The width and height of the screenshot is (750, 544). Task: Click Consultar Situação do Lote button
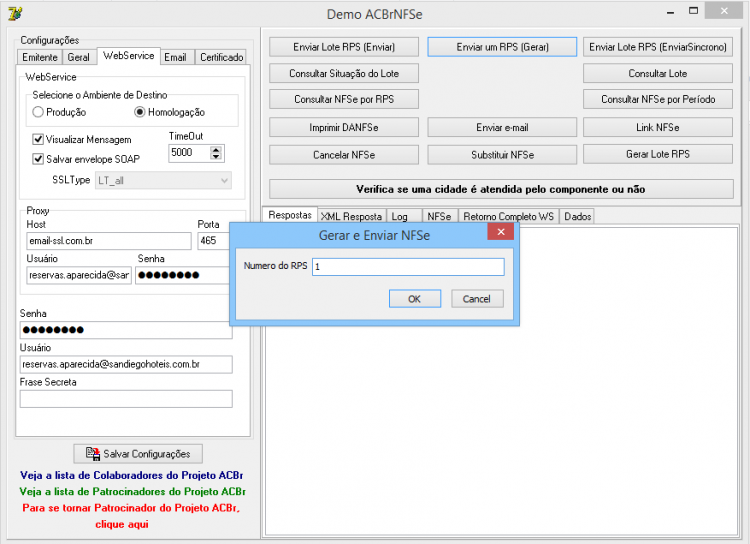coord(343,73)
